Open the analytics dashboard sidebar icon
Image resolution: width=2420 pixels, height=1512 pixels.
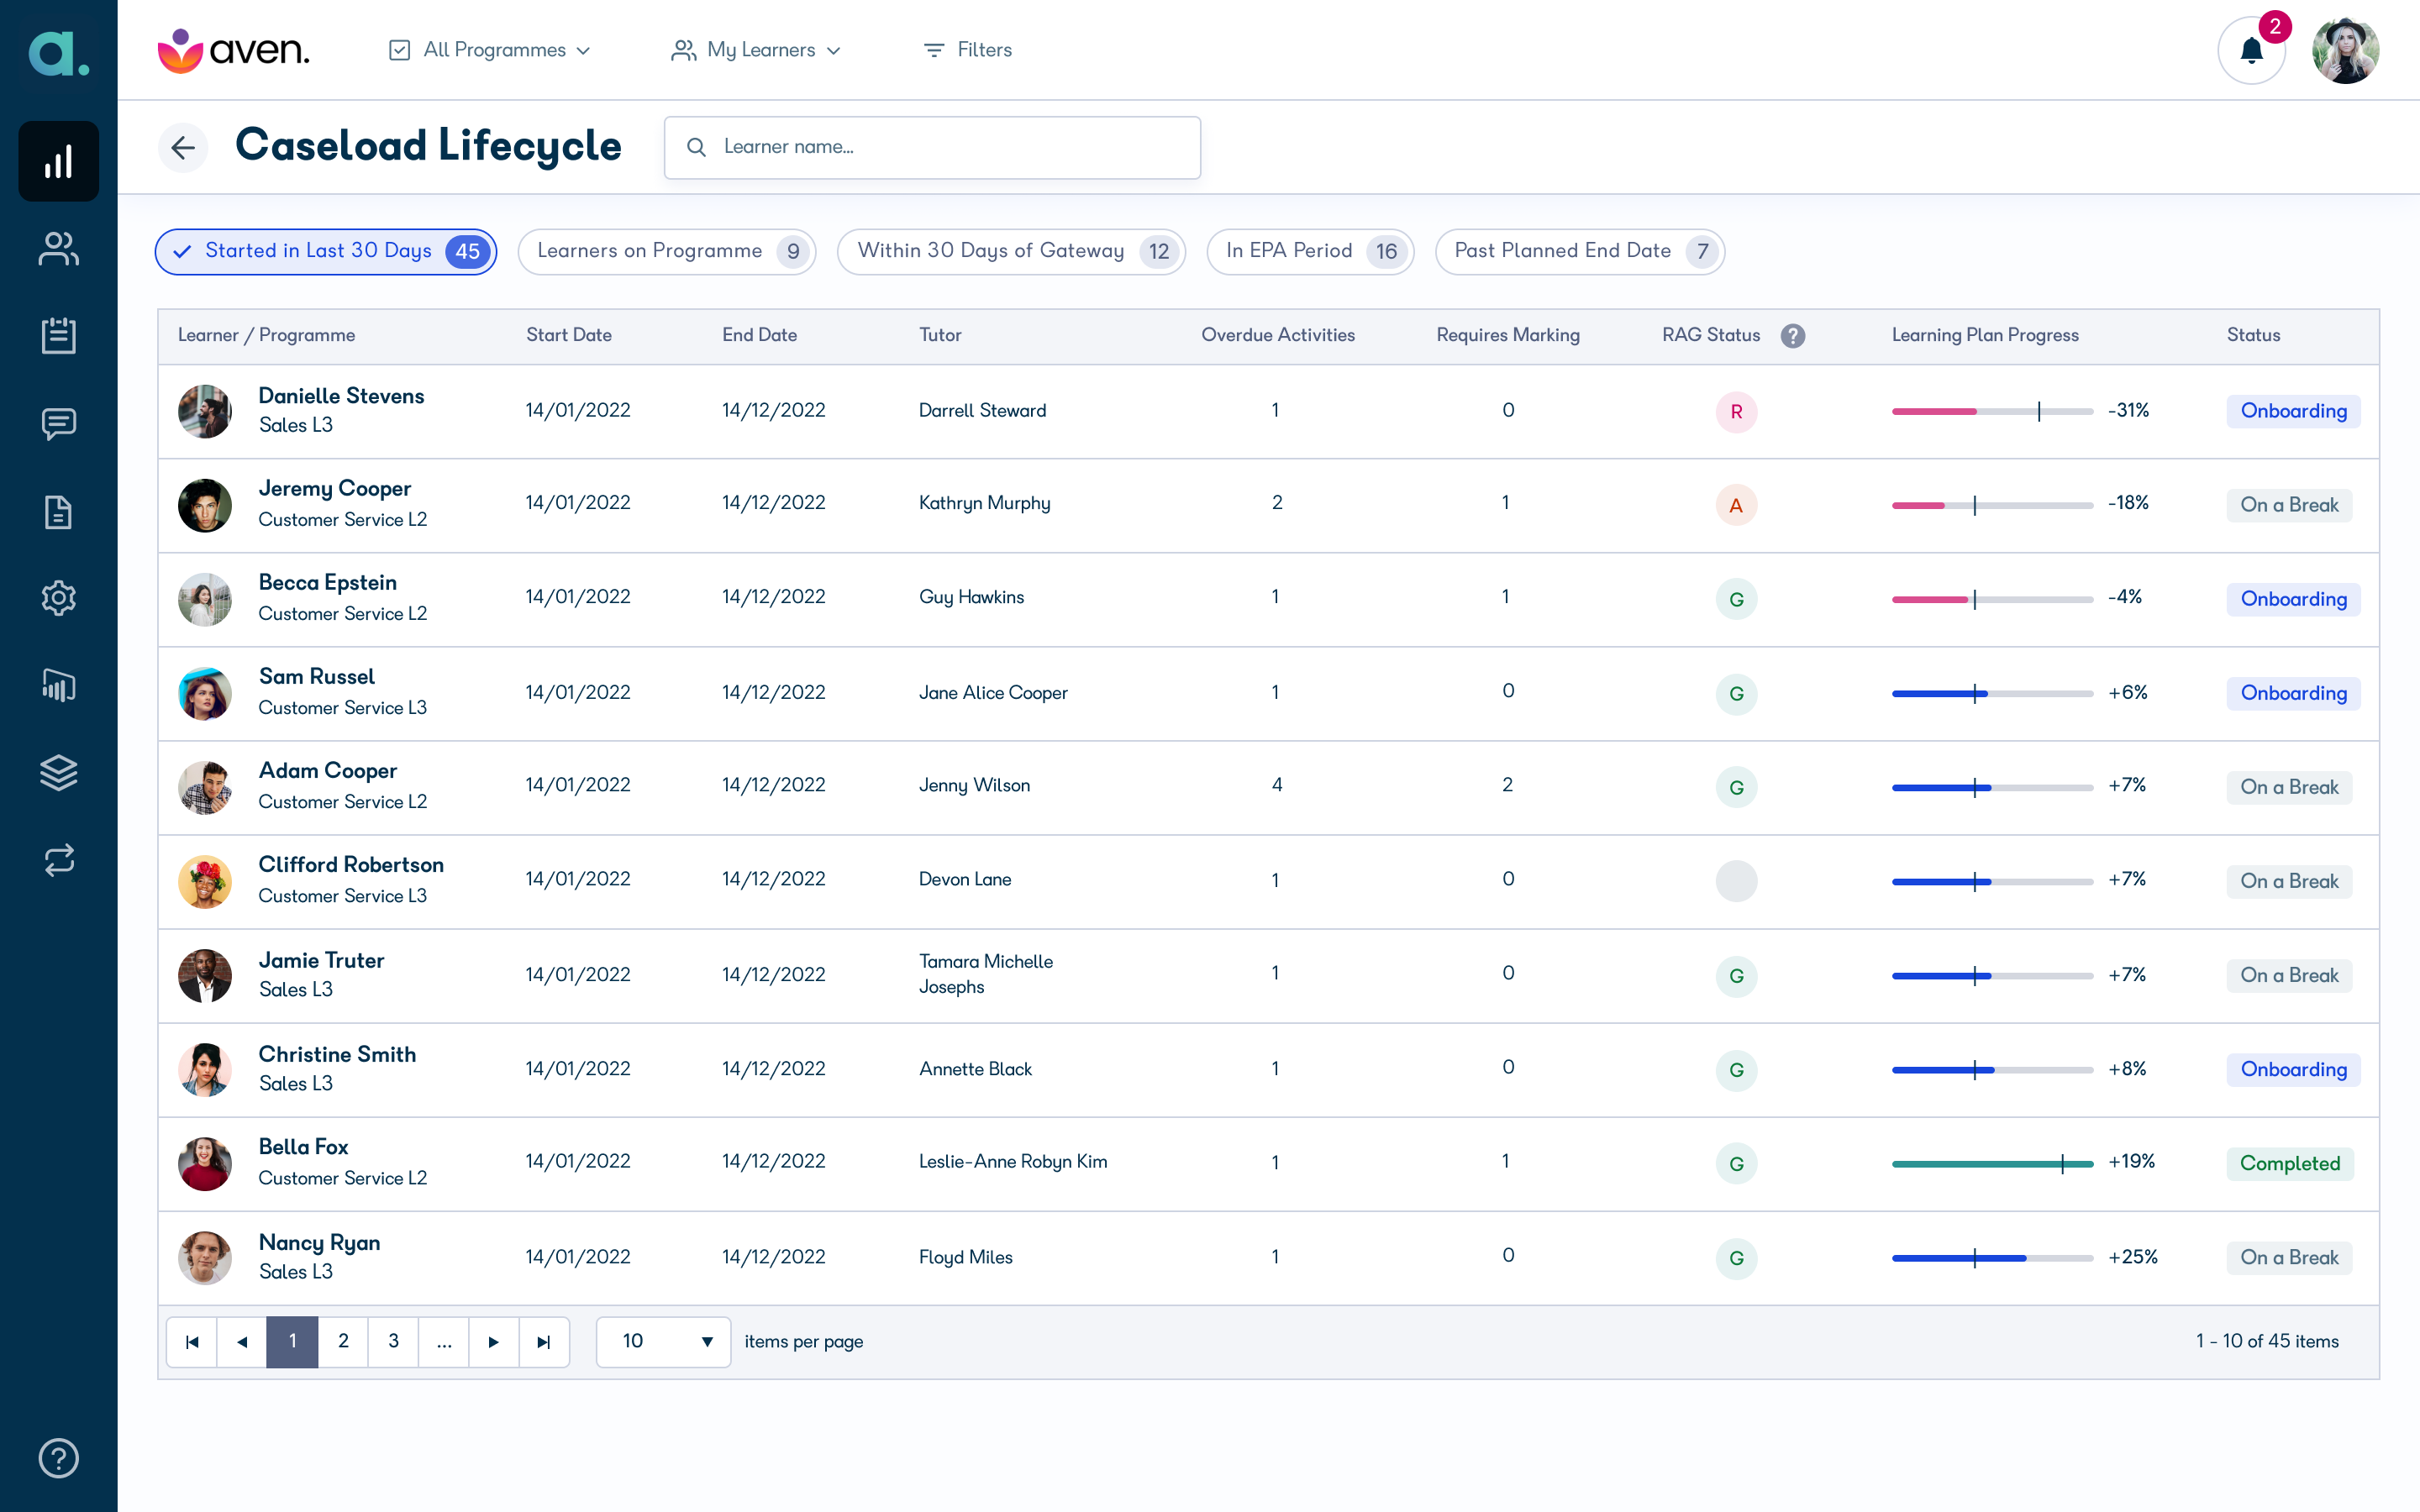click(x=58, y=161)
